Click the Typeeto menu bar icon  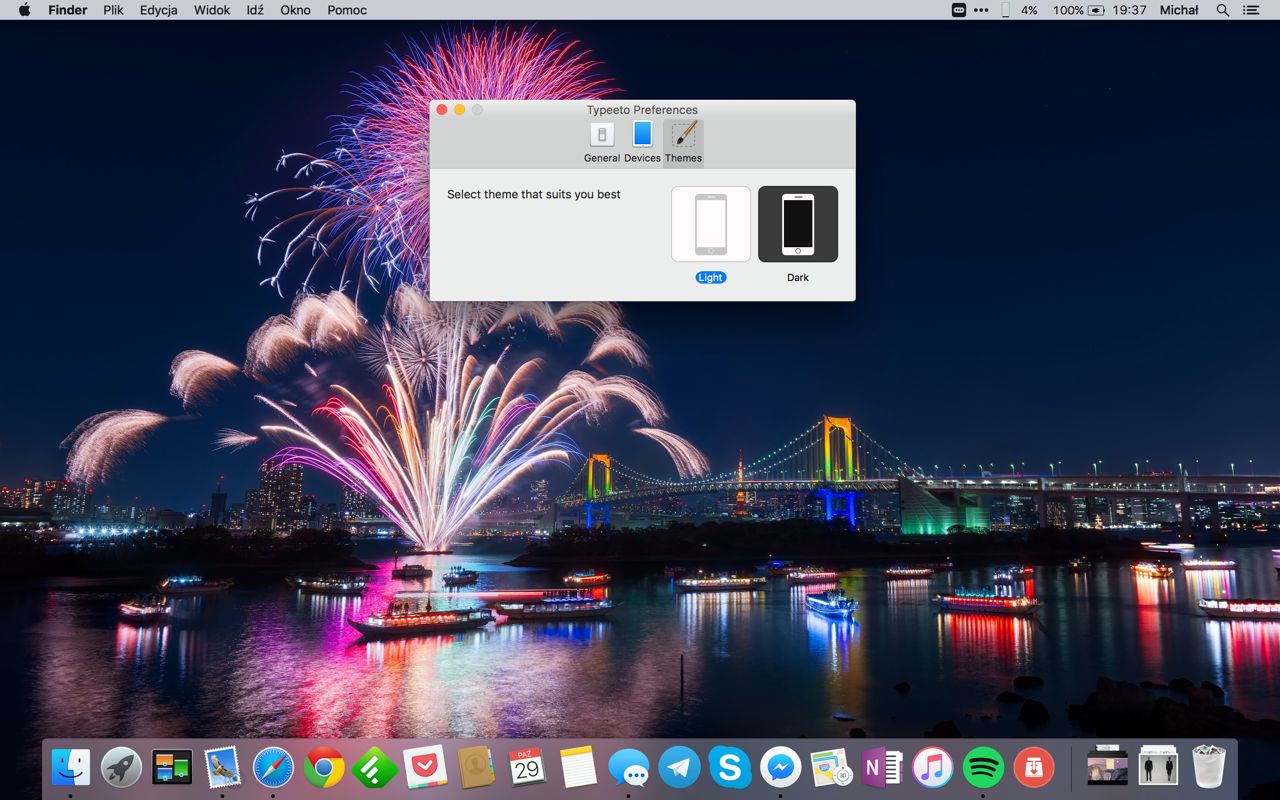959,10
